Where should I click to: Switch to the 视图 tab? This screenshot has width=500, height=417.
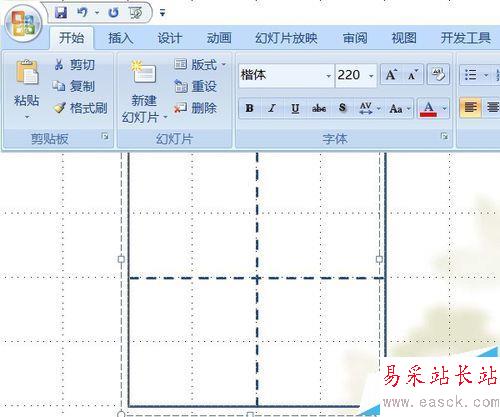pyautogui.click(x=404, y=38)
